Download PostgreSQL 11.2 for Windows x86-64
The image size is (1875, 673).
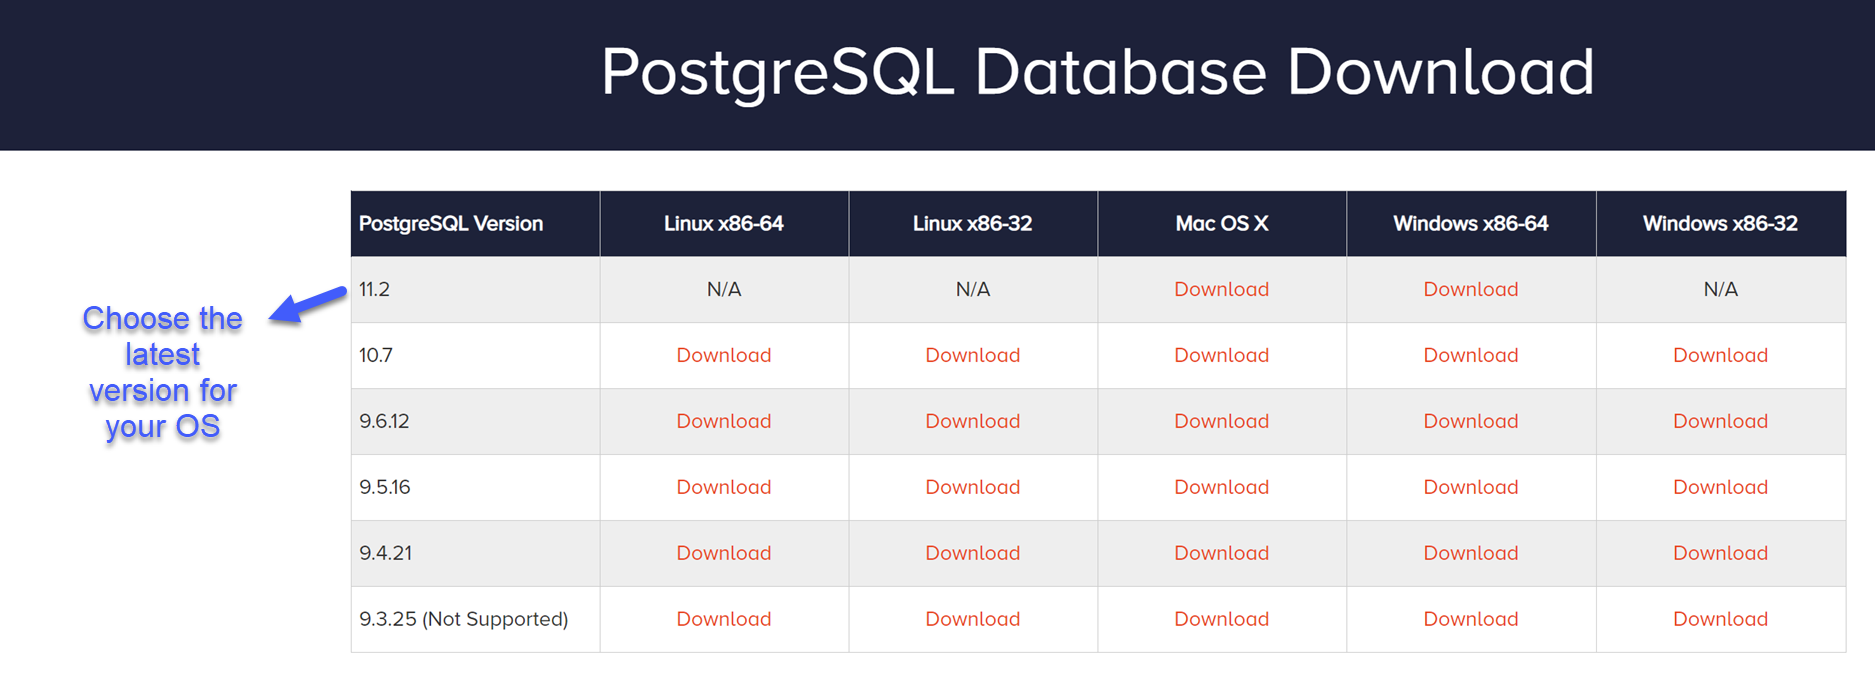pyautogui.click(x=1470, y=289)
